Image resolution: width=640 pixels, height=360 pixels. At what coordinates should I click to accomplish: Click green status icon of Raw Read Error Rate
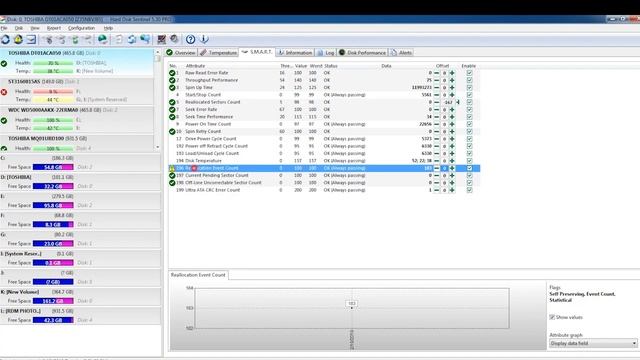(x=172, y=73)
